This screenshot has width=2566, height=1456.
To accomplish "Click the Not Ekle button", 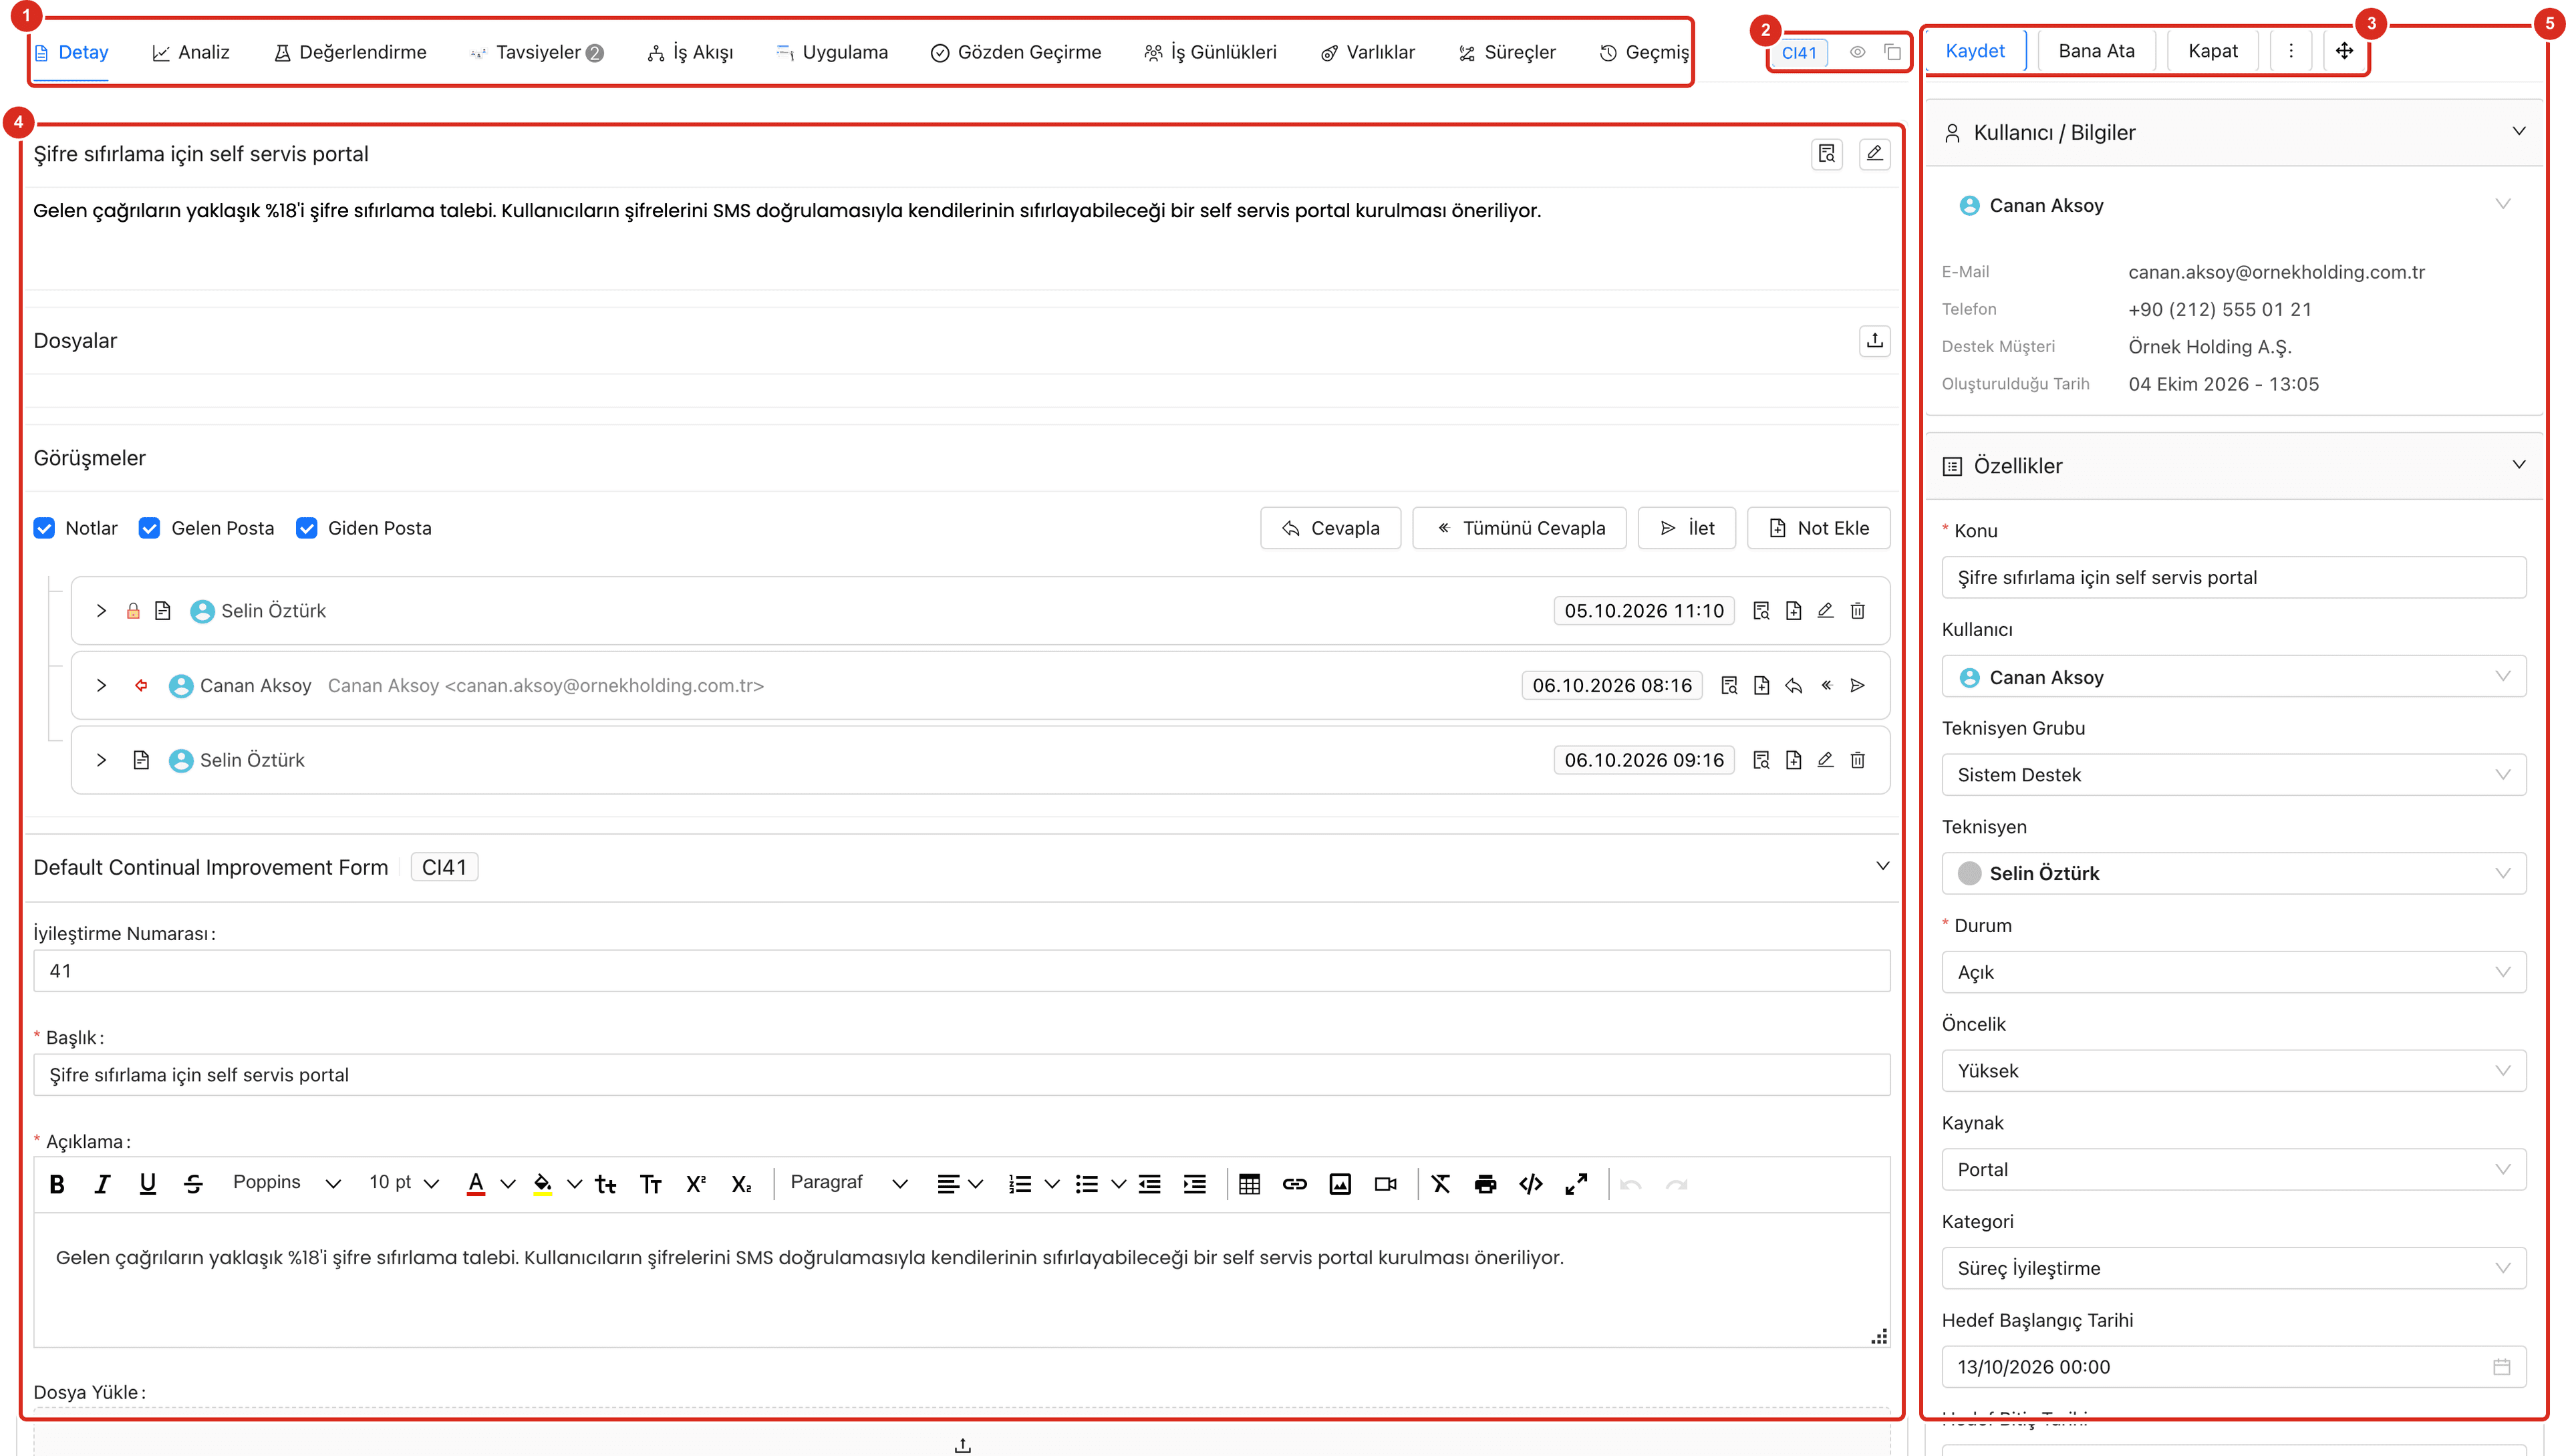I will (x=1818, y=528).
